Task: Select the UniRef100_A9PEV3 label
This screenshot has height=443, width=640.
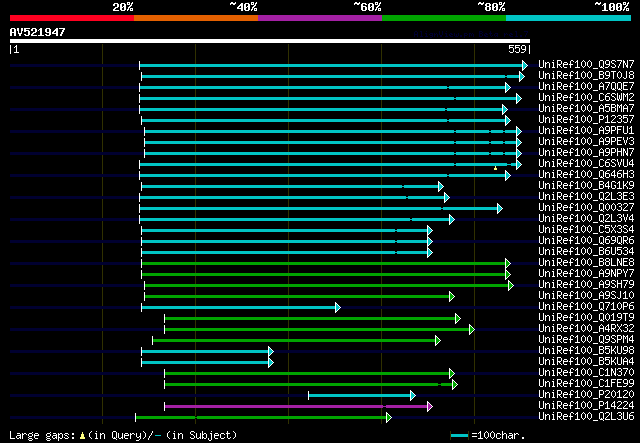Action: click(x=586, y=141)
